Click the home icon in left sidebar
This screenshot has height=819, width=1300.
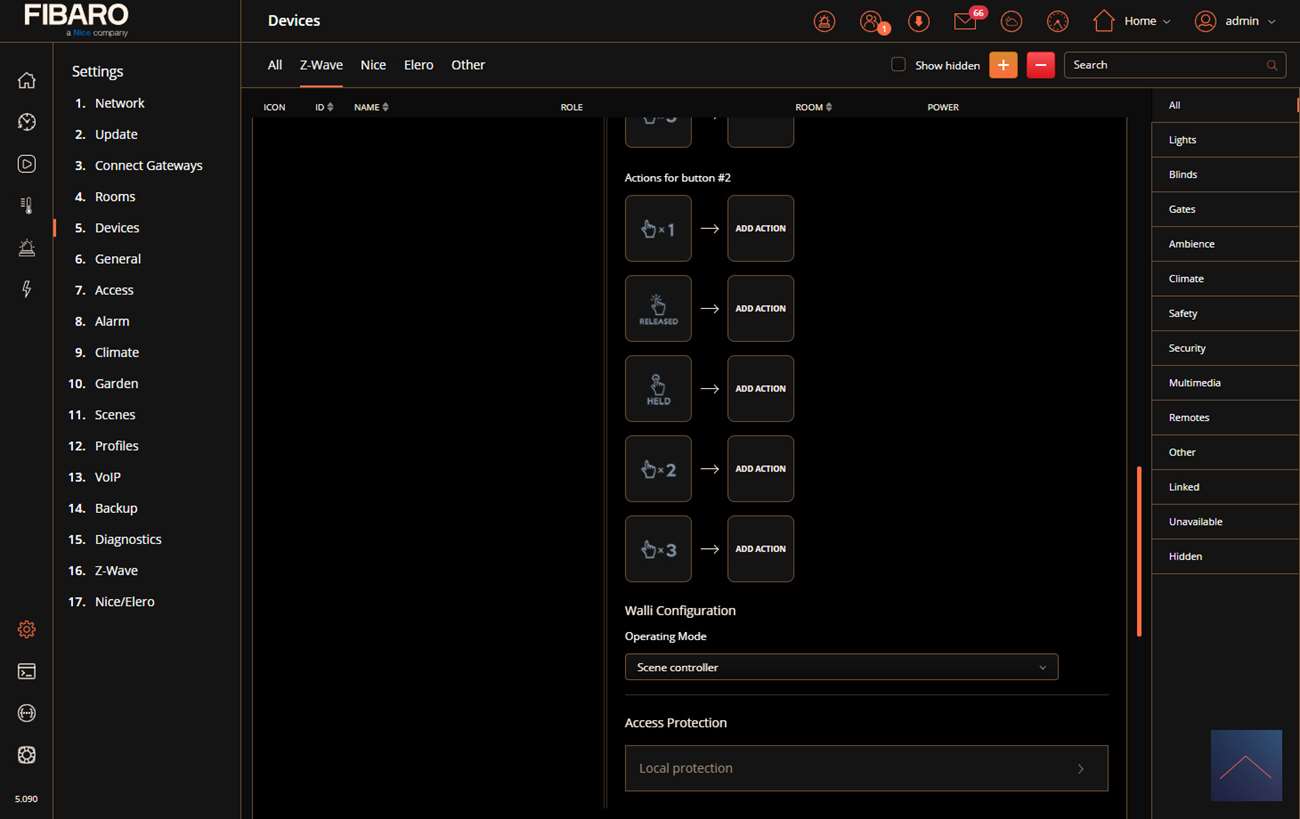point(27,81)
